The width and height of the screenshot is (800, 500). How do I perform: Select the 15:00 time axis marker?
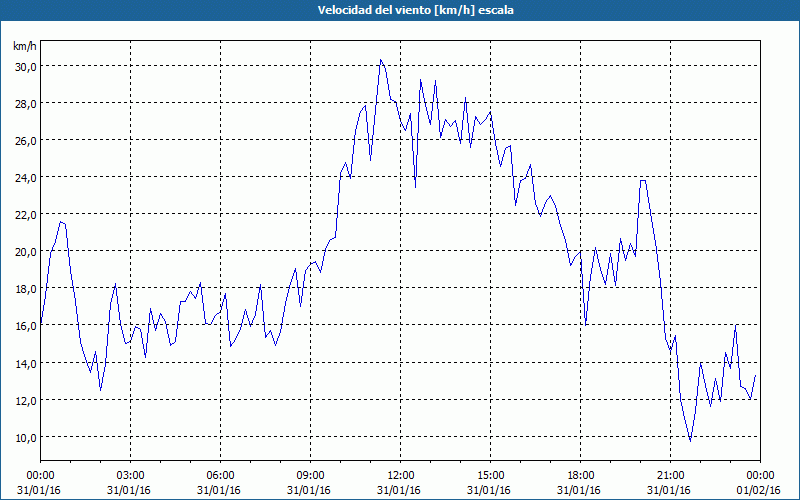click(490, 476)
